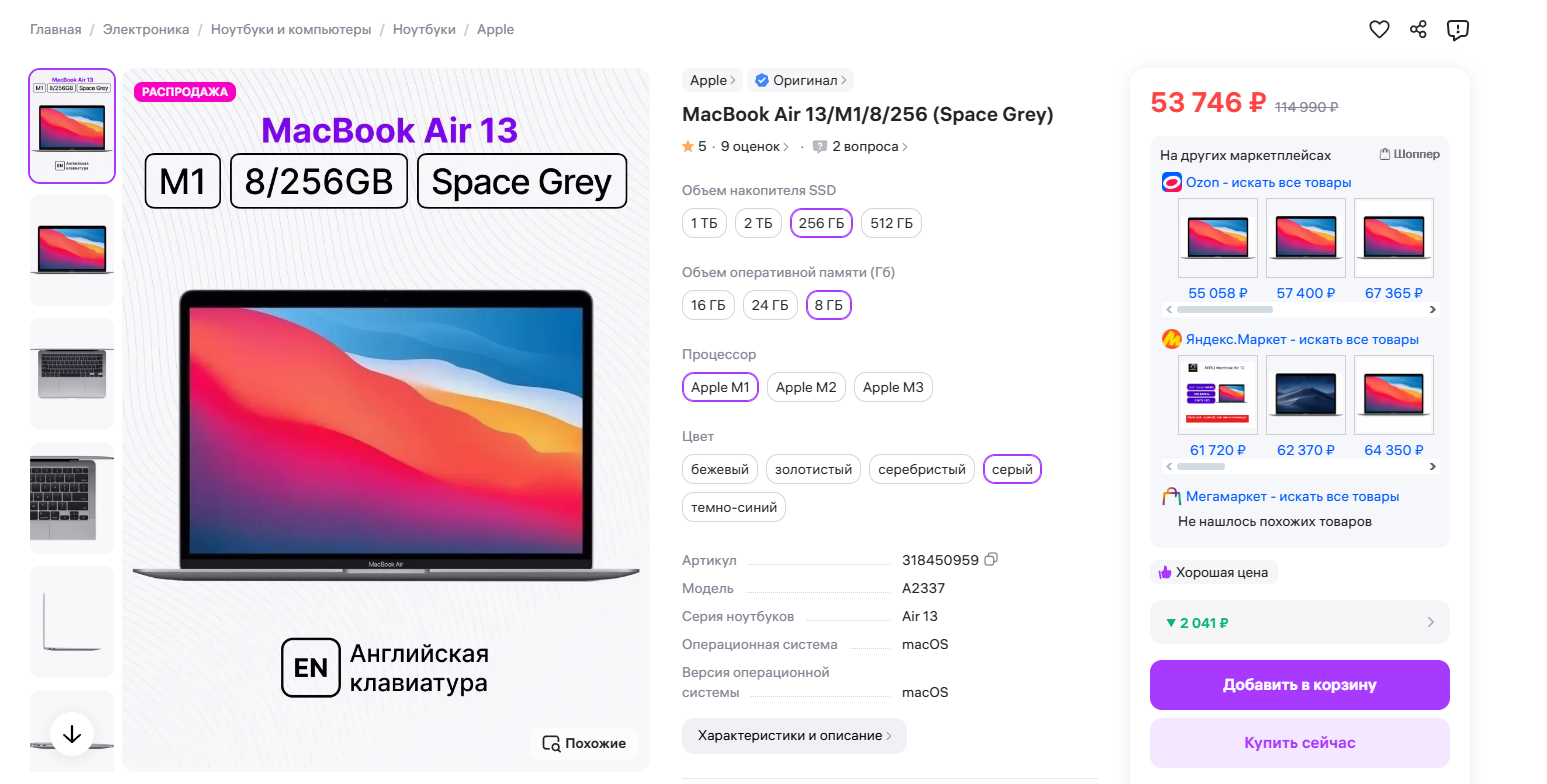Navigate to Электроника breadcrumb
This screenshot has height=784, width=1547.
tap(146, 29)
